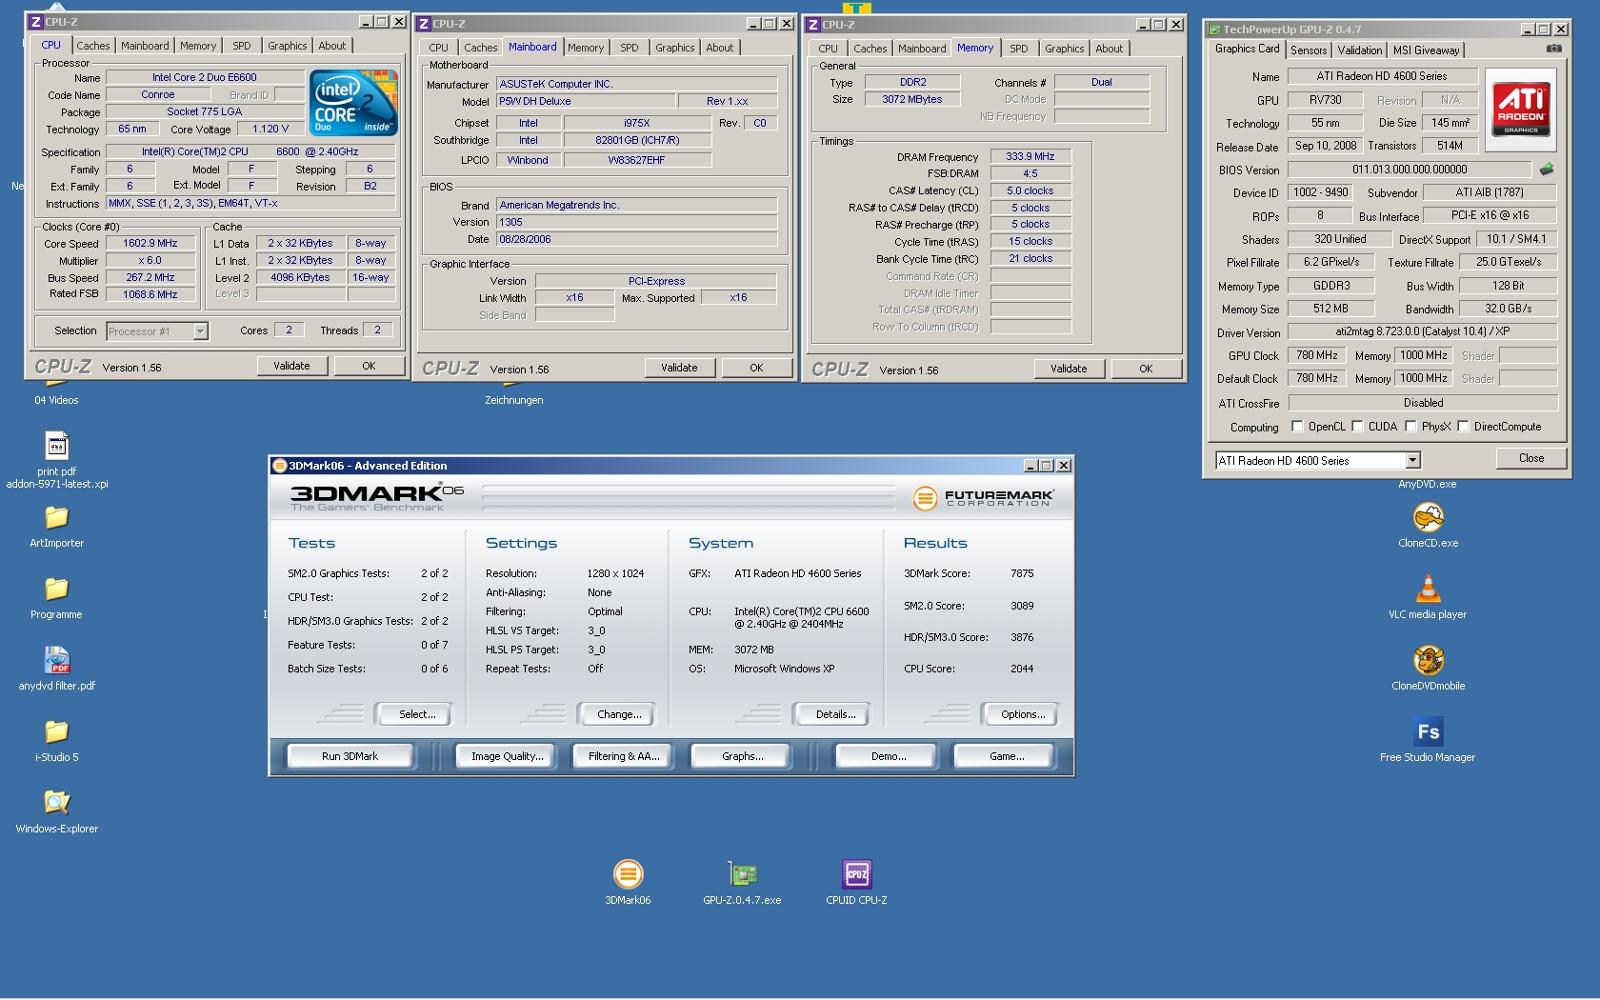Open Validation tab in GPU-Z
1600x1000 pixels.
1359,50
